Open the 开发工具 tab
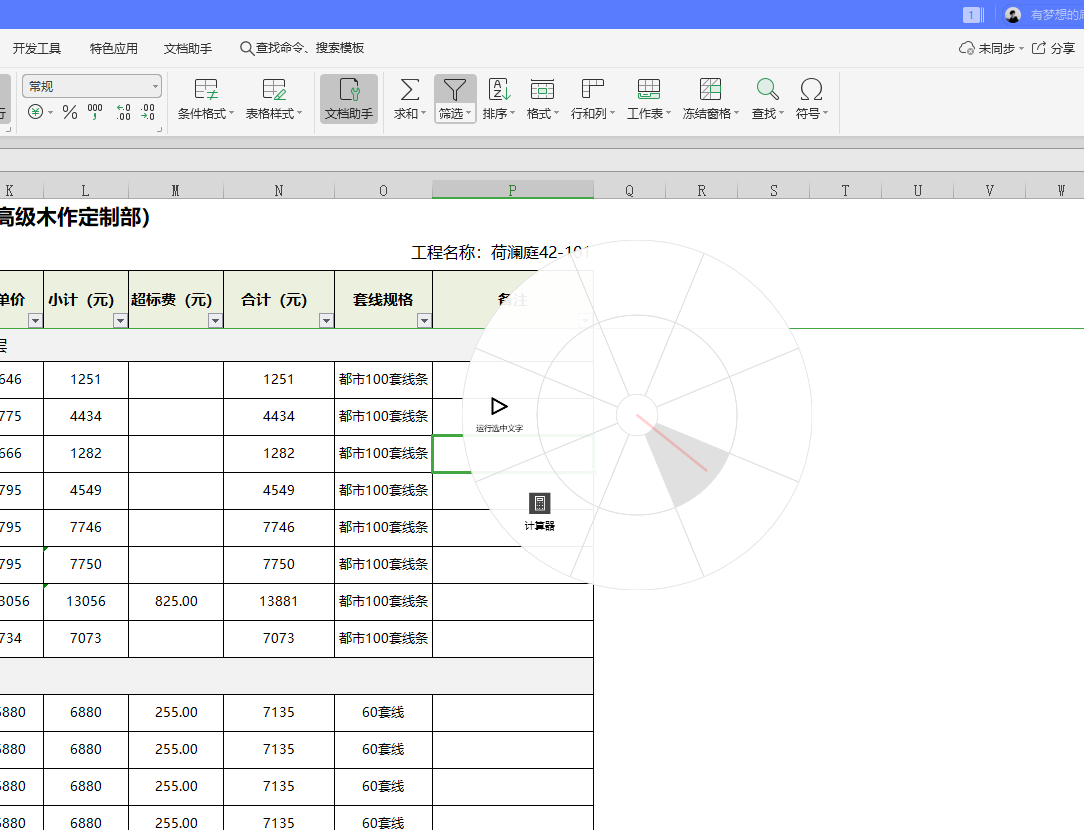 pos(37,48)
